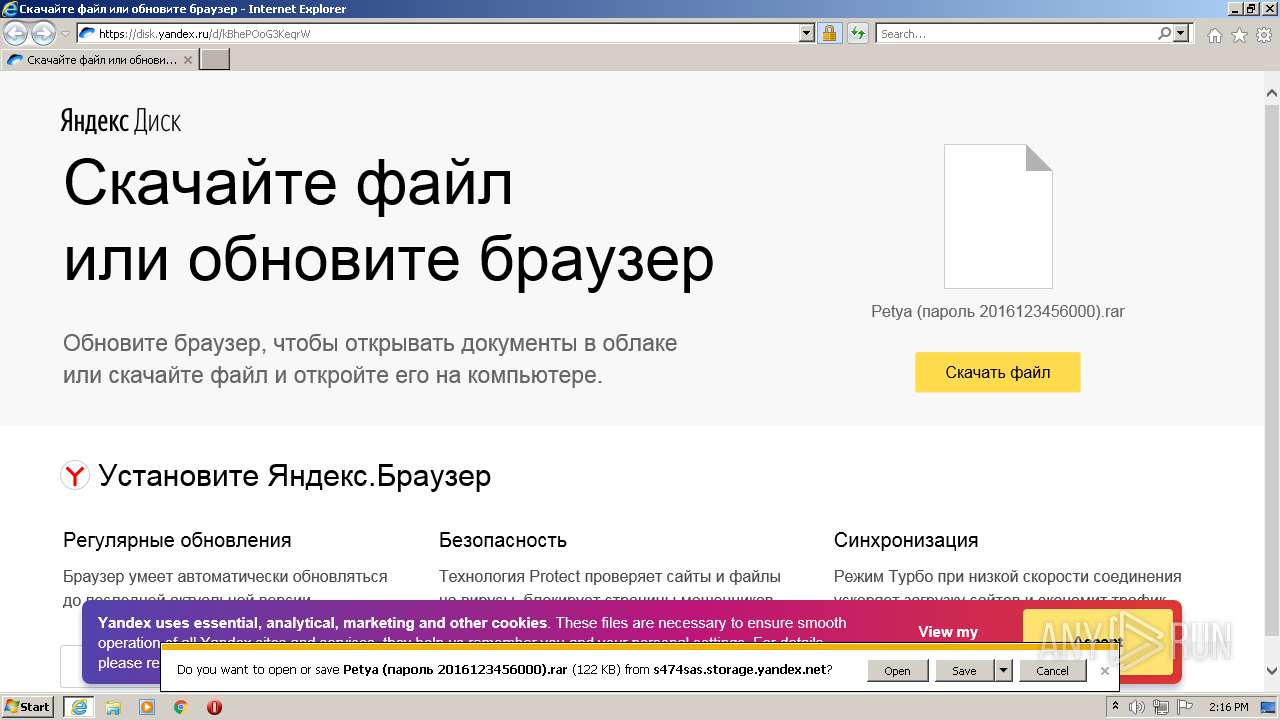Dismiss the download notification bar with X
Viewport: 1280px width, 720px height.
click(1105, 671)
